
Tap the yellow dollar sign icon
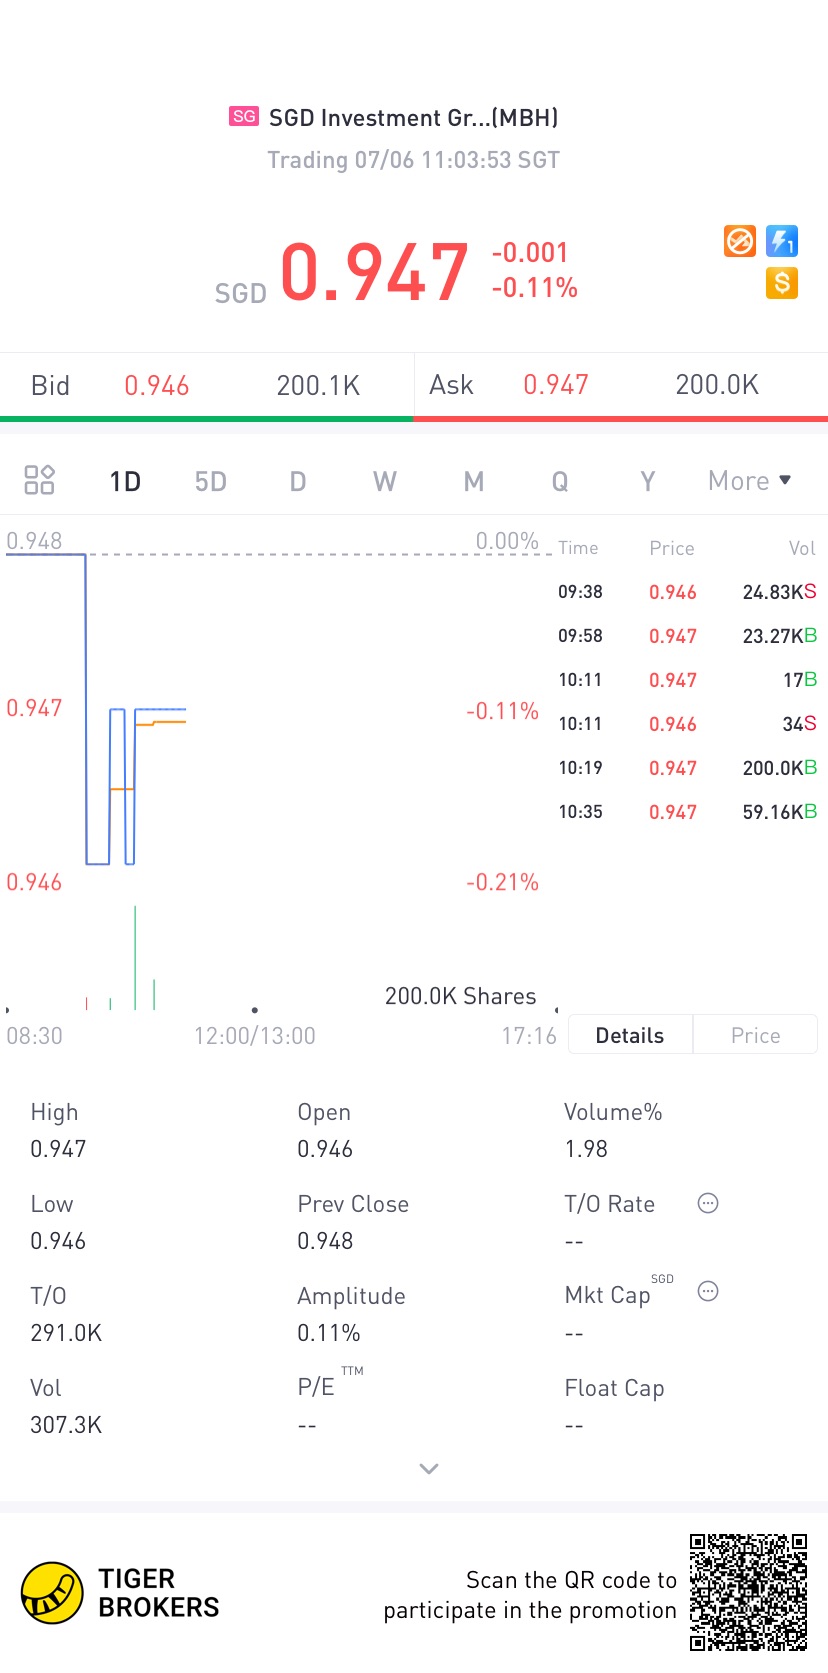point(782,283)
